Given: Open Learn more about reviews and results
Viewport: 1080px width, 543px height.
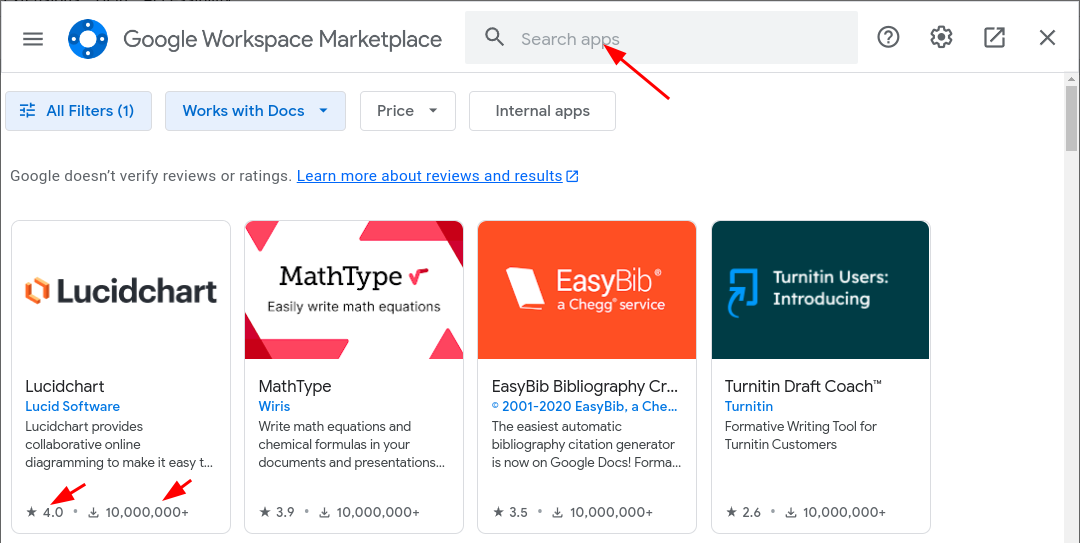Looking at the screenshot, I should point(430,176).
